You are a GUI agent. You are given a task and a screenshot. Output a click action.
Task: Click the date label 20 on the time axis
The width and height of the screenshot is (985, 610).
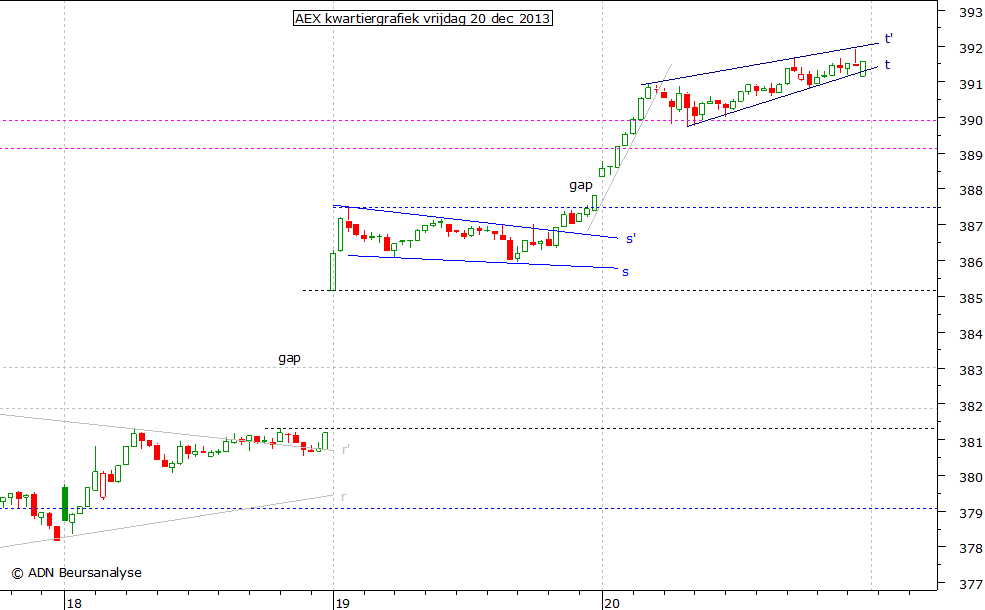(x=611, y=604)
